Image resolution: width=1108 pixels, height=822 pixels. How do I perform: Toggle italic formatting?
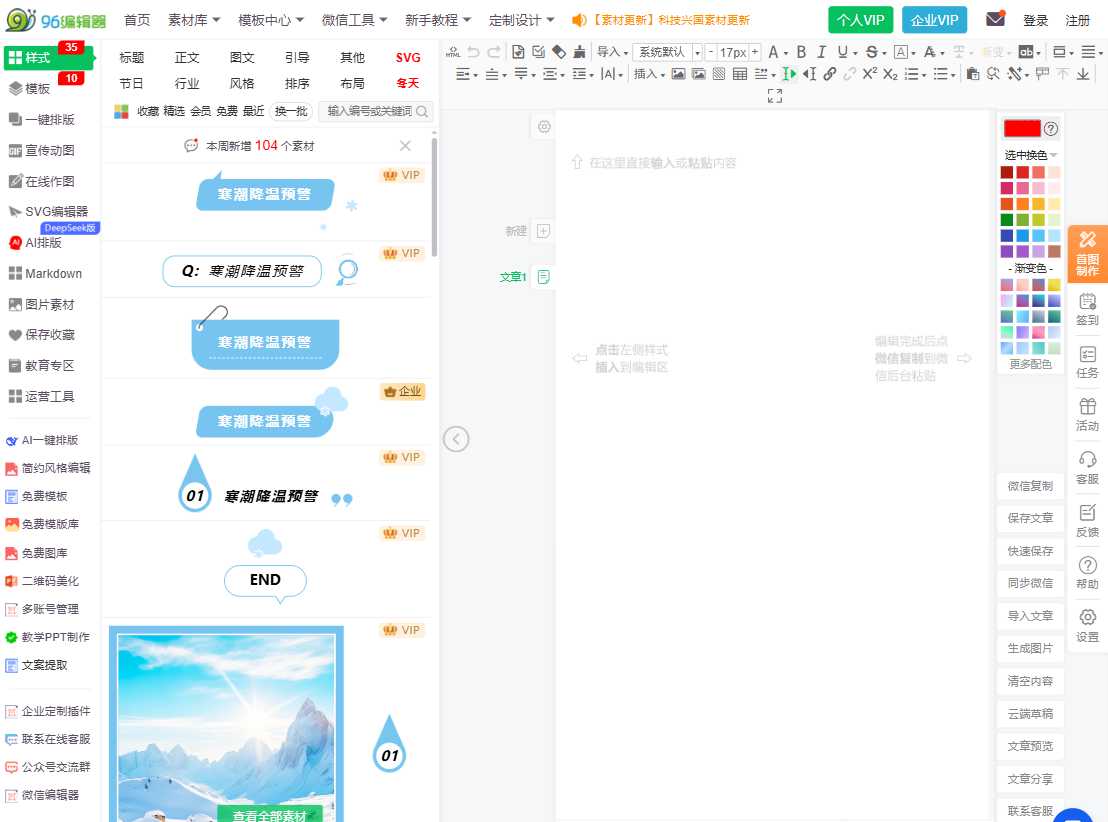820,51
